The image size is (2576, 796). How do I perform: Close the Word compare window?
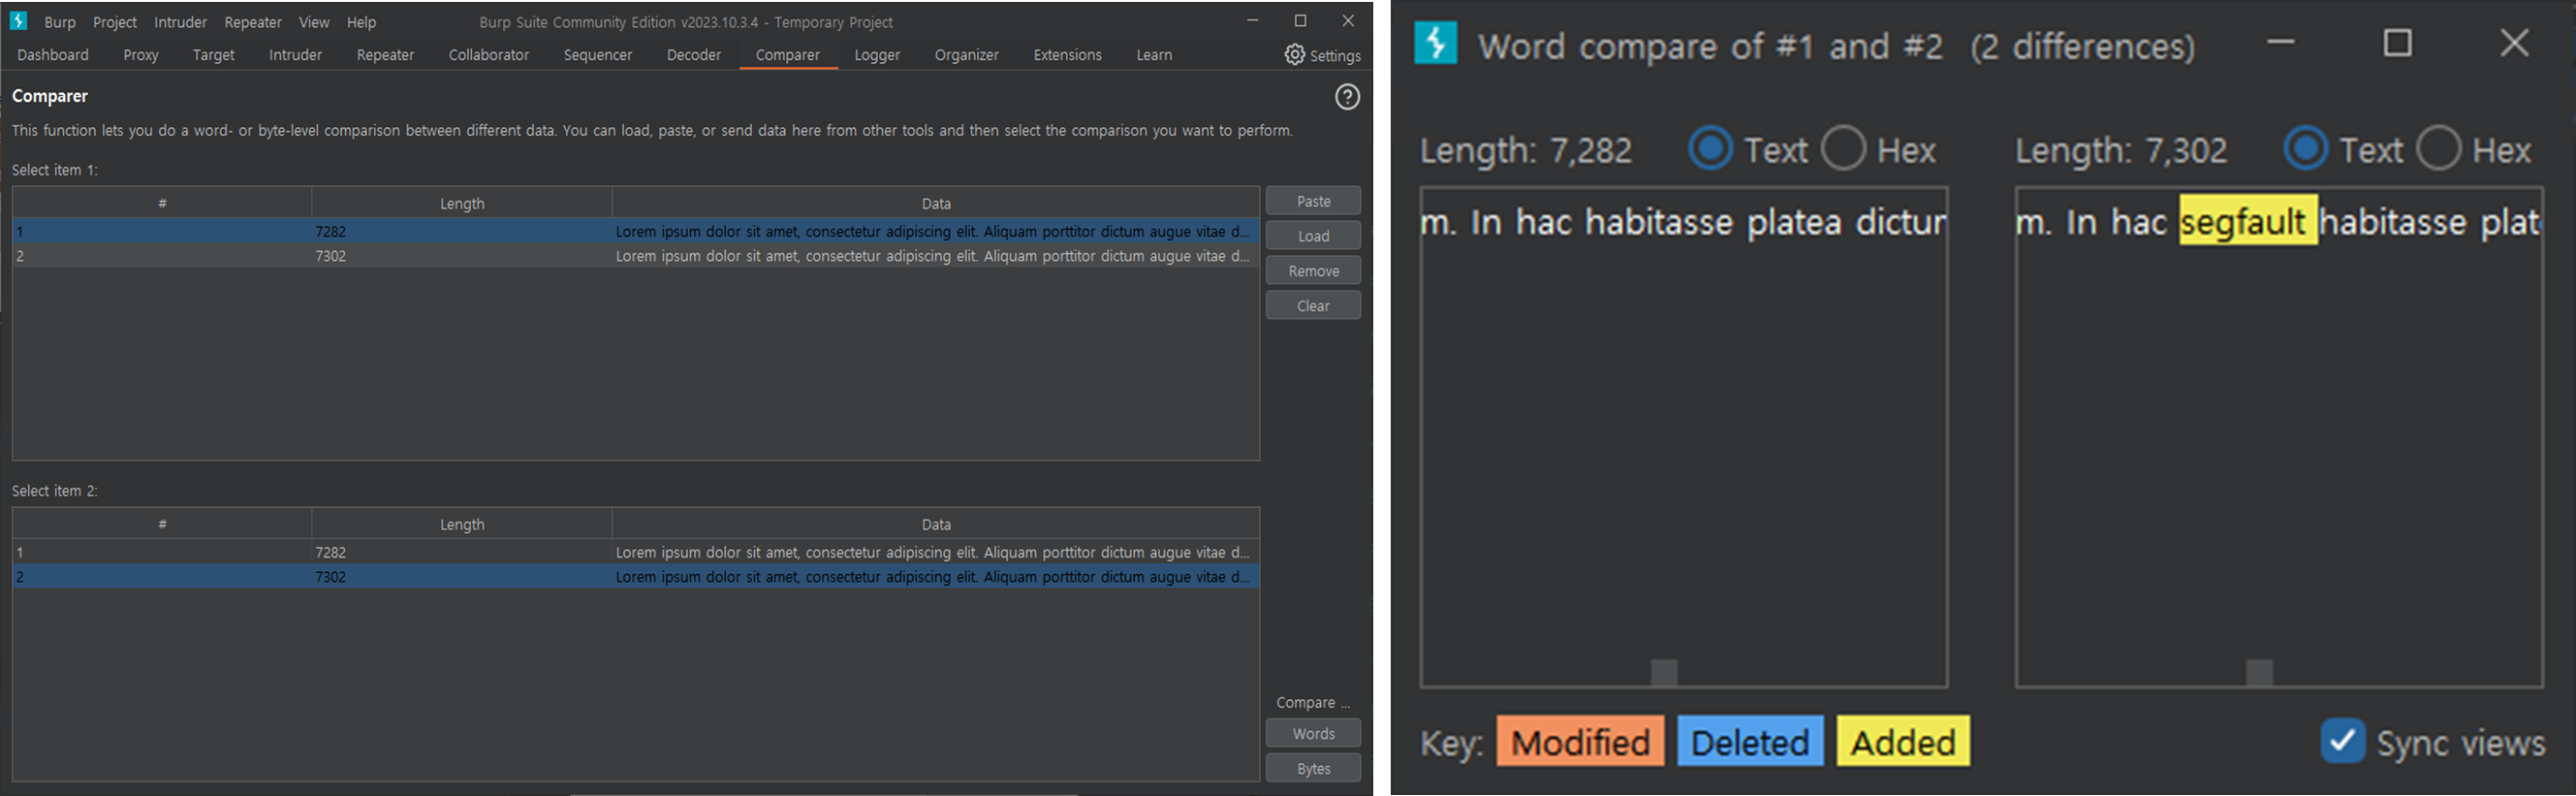(2514, 43)
